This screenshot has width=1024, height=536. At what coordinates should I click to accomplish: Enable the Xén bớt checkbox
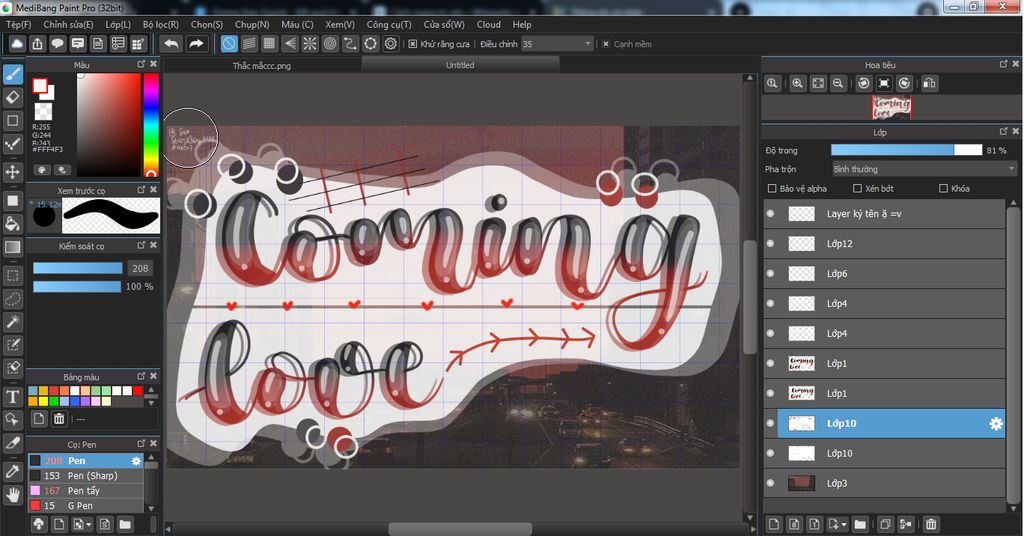point(857,188)
